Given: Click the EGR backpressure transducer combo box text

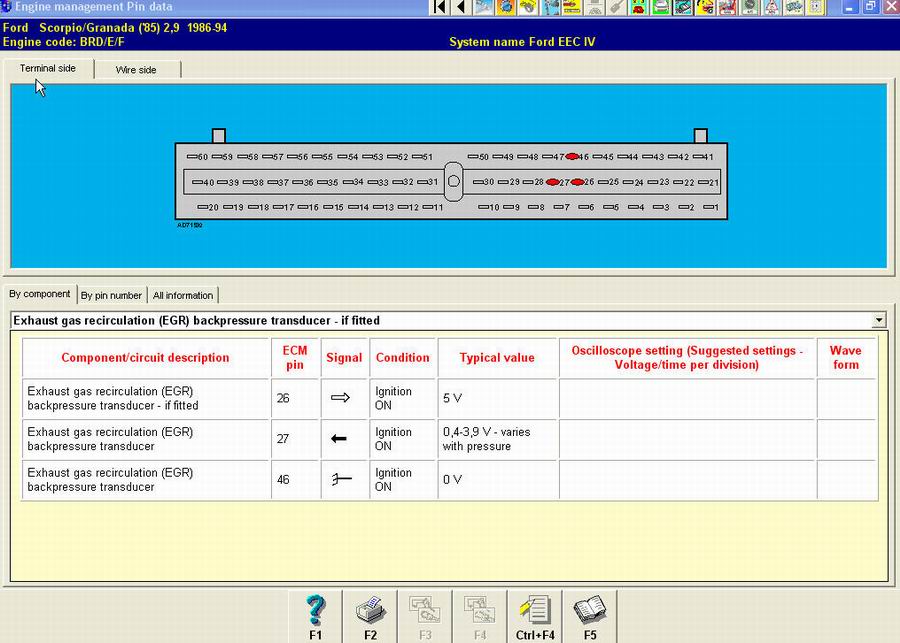Looking at the screenshot, I should (x=196, y=320).
